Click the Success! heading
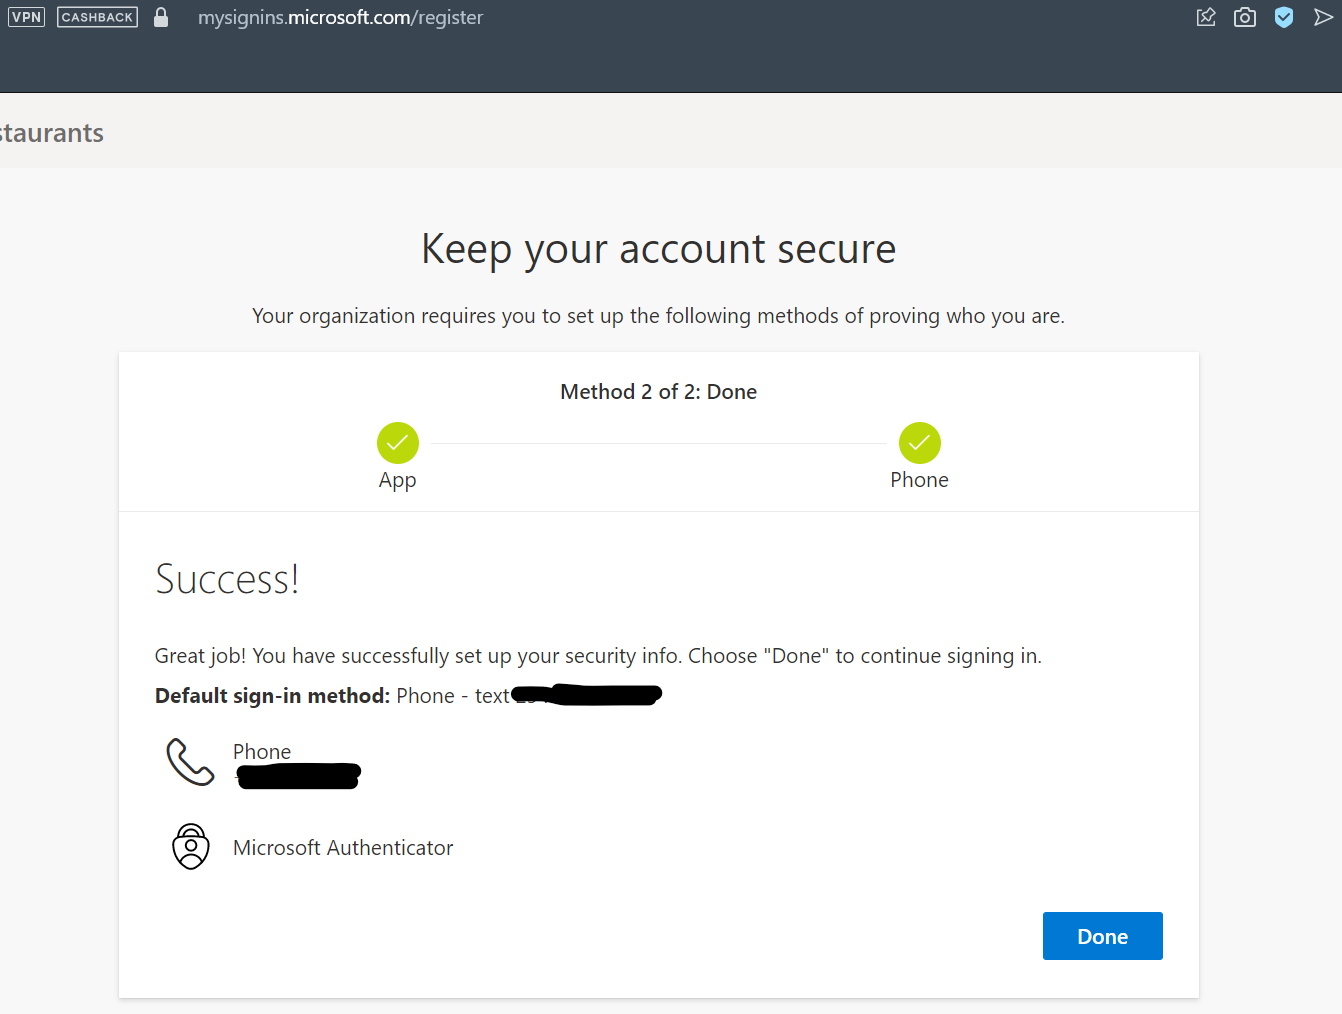Image resolution: width=1342 pixels, height=1014 pixels. pyautogui.click(x=227, y=580)
